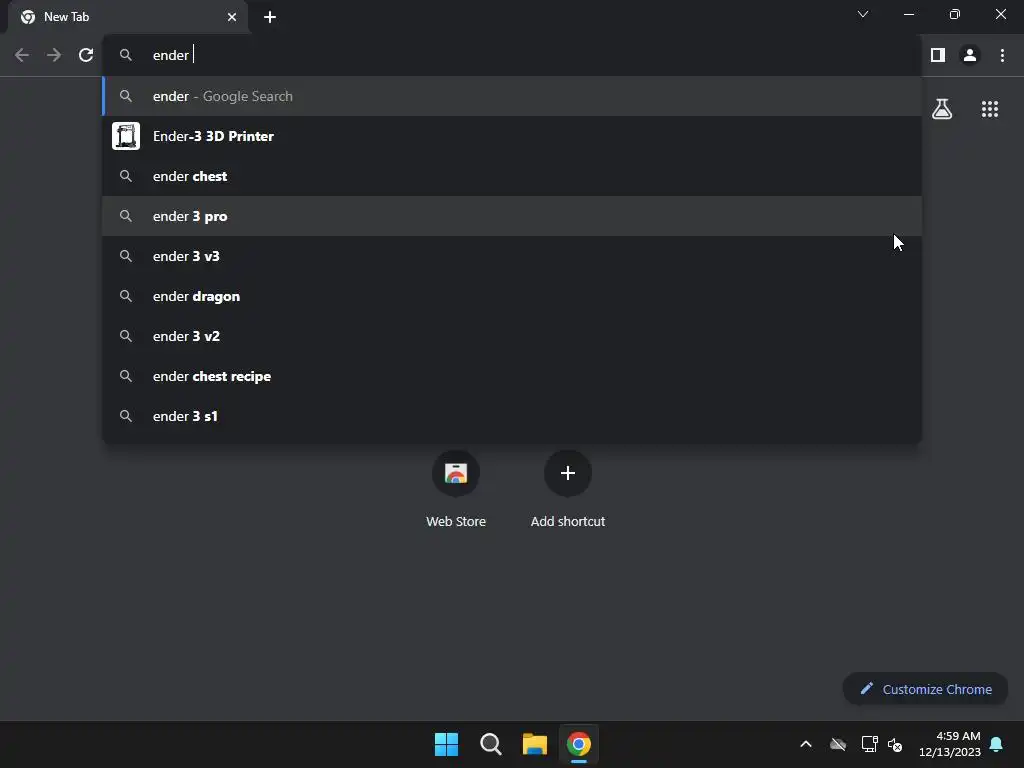This screenshot has height=768, width=1024.
Task: Click the back navigation arrow
Action: 22,55
